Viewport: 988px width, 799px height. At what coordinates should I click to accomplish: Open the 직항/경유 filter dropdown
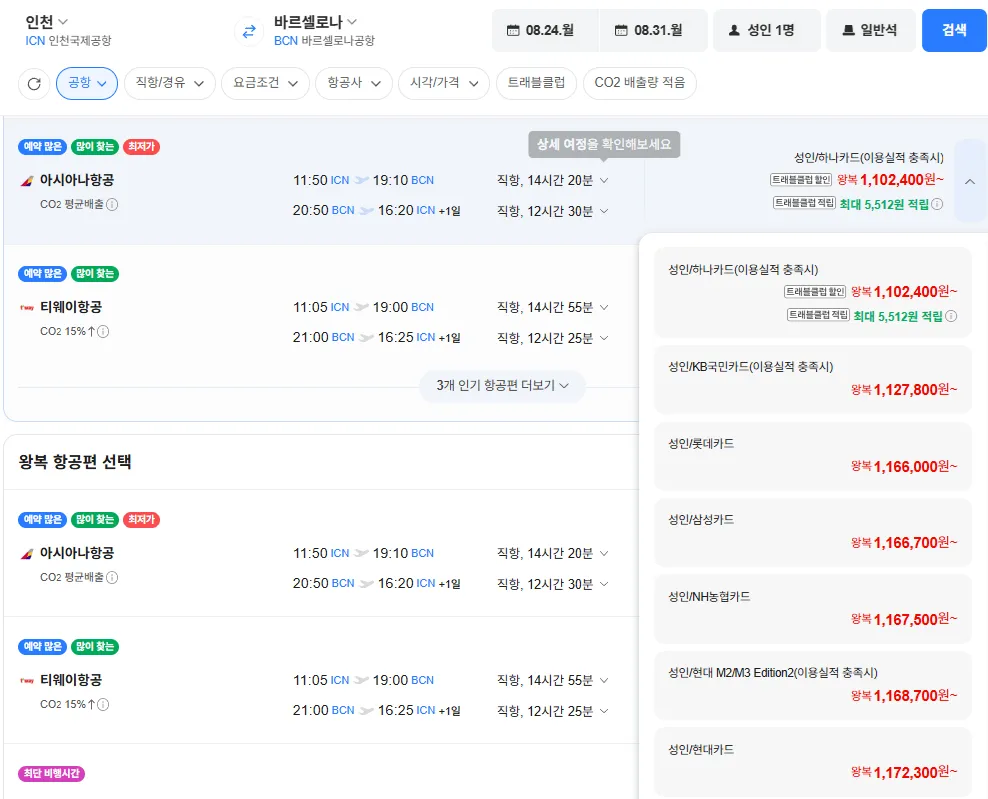[169, 83]
